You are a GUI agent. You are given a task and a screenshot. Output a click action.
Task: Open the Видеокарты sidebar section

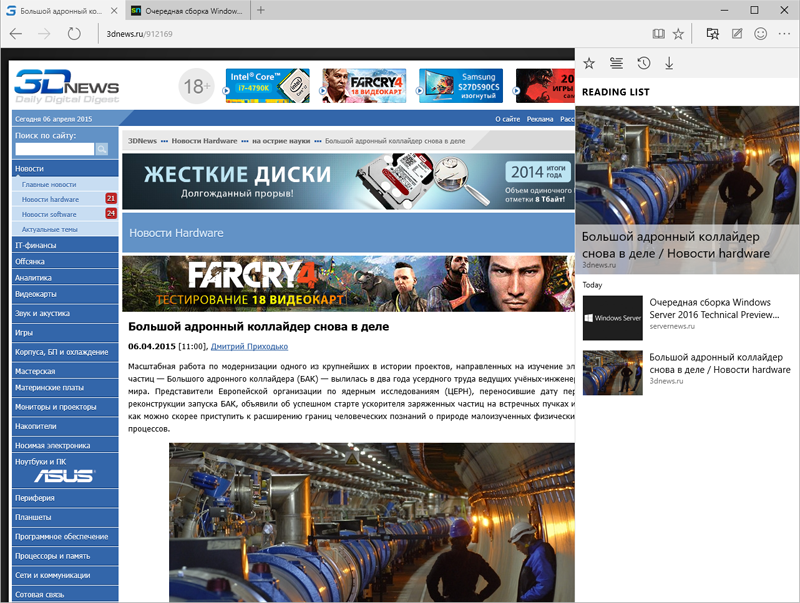point(36,294)
